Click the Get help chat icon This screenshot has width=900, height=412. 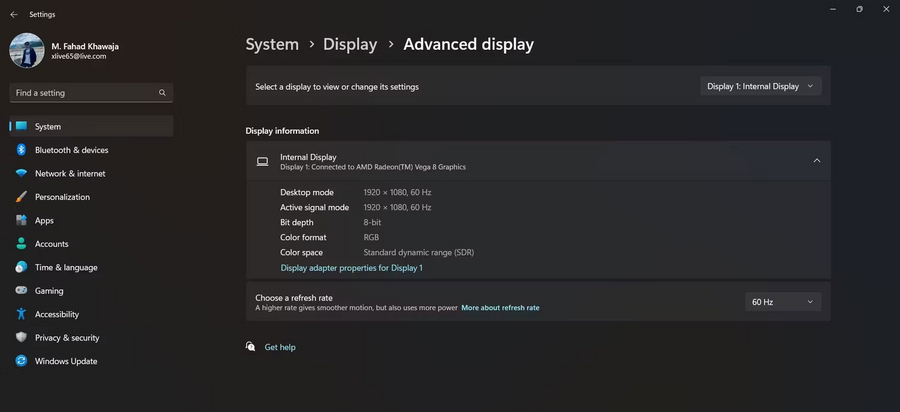(x=250, y=347)
